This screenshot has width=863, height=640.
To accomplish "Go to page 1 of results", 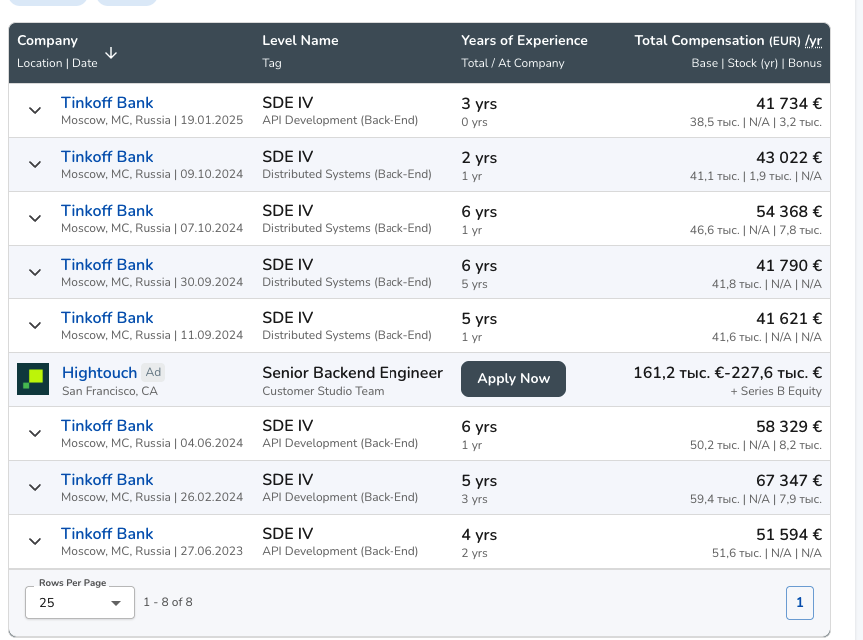I will (800, 603).
